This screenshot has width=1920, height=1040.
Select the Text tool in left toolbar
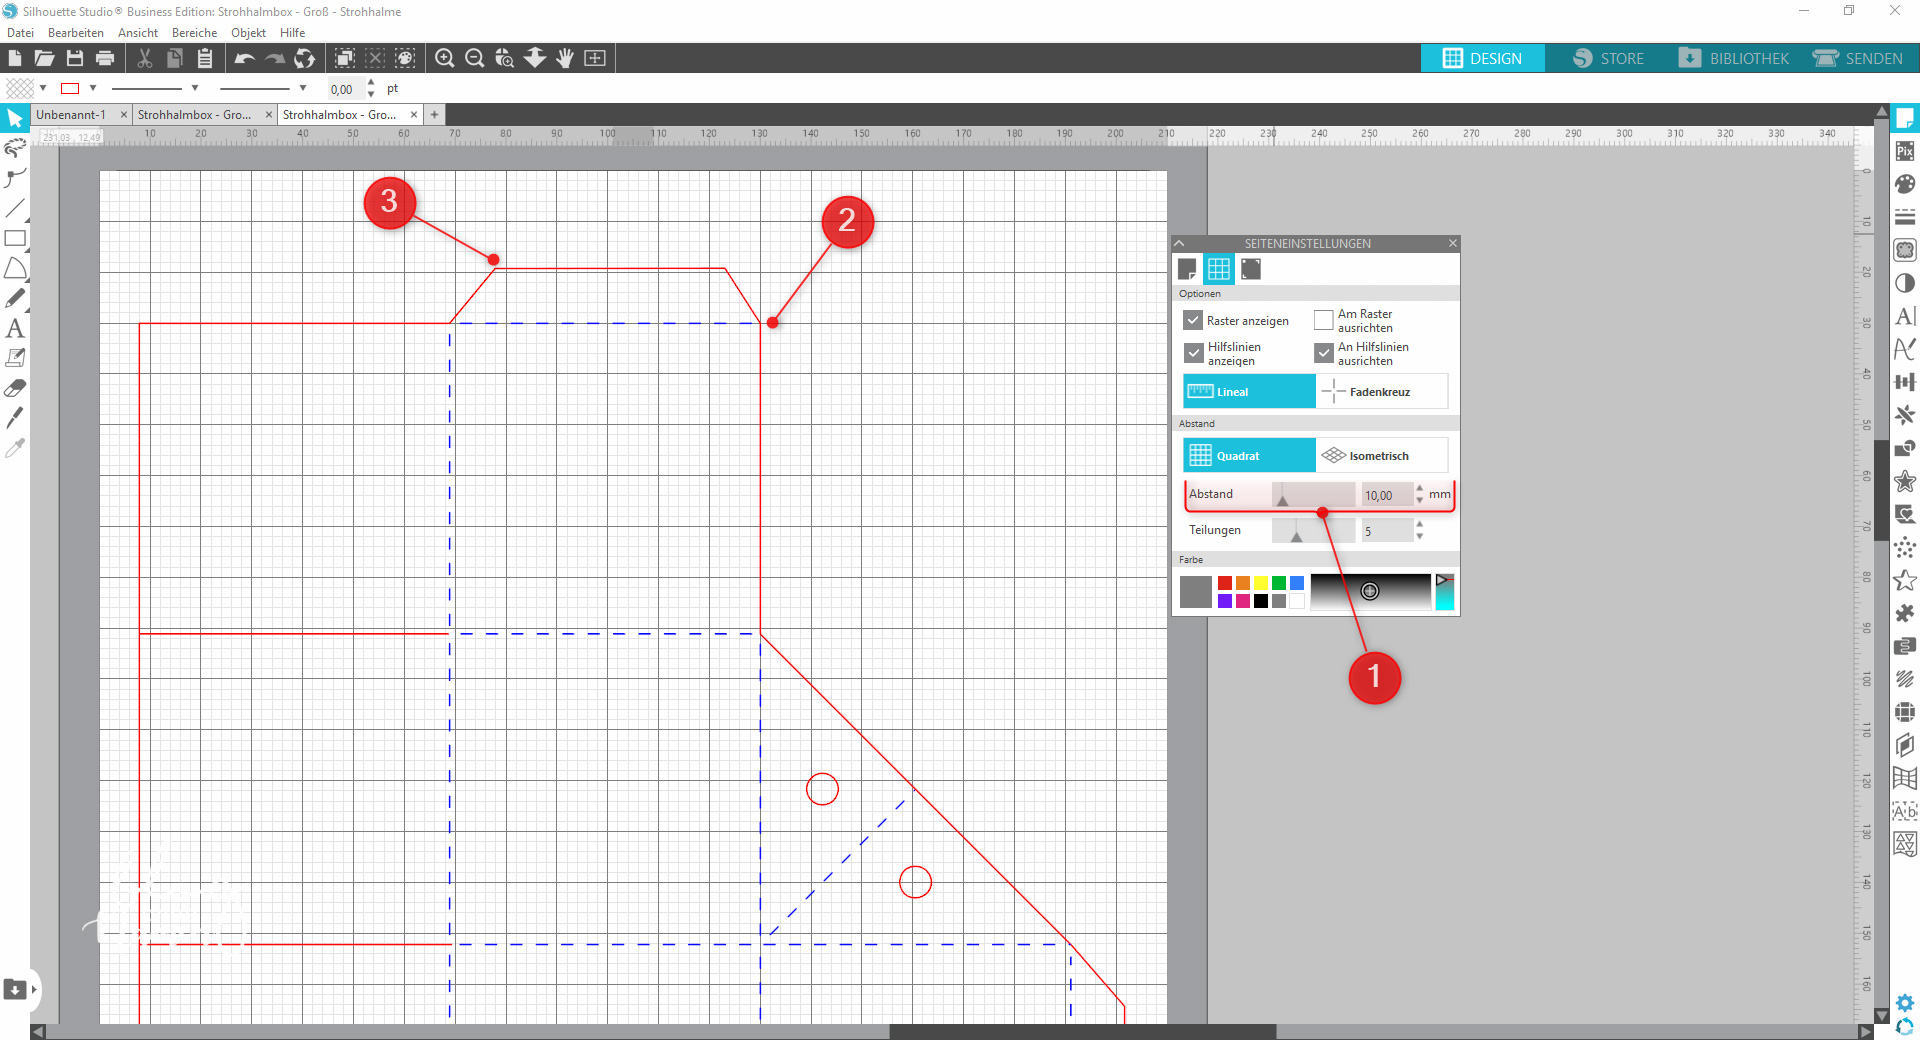[x=15, y=328]
